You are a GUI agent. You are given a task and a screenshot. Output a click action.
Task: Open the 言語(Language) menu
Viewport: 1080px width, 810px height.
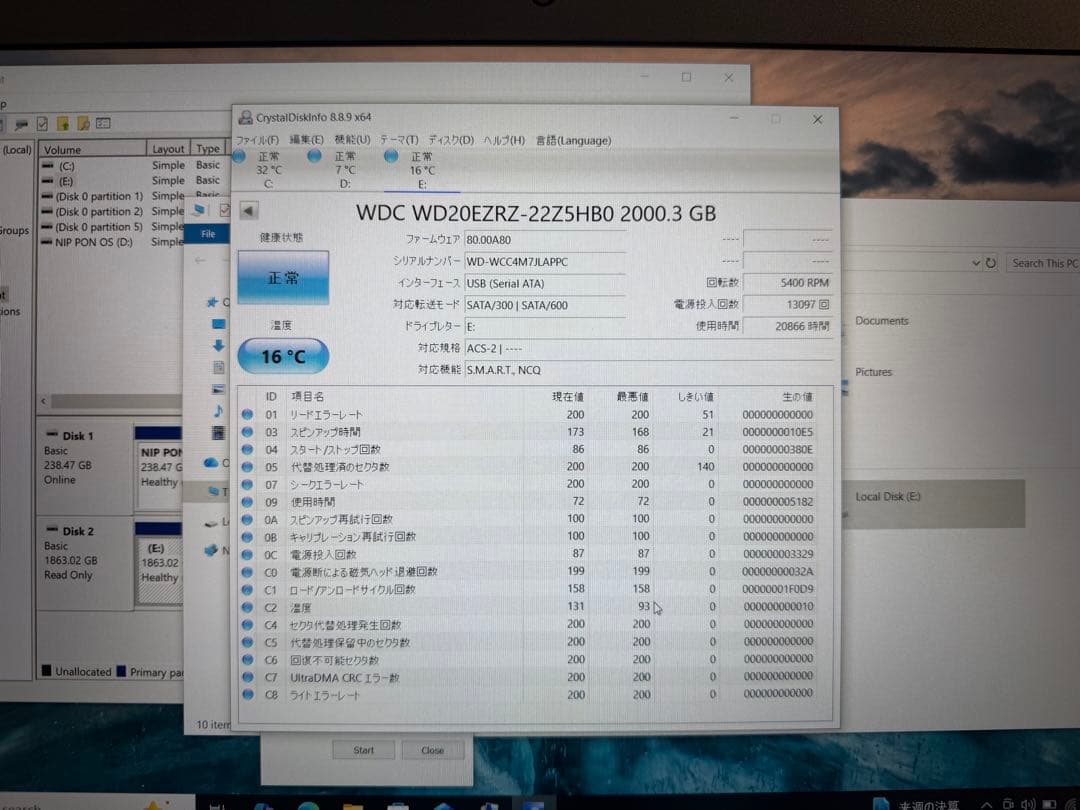click(x=573, y=140)
